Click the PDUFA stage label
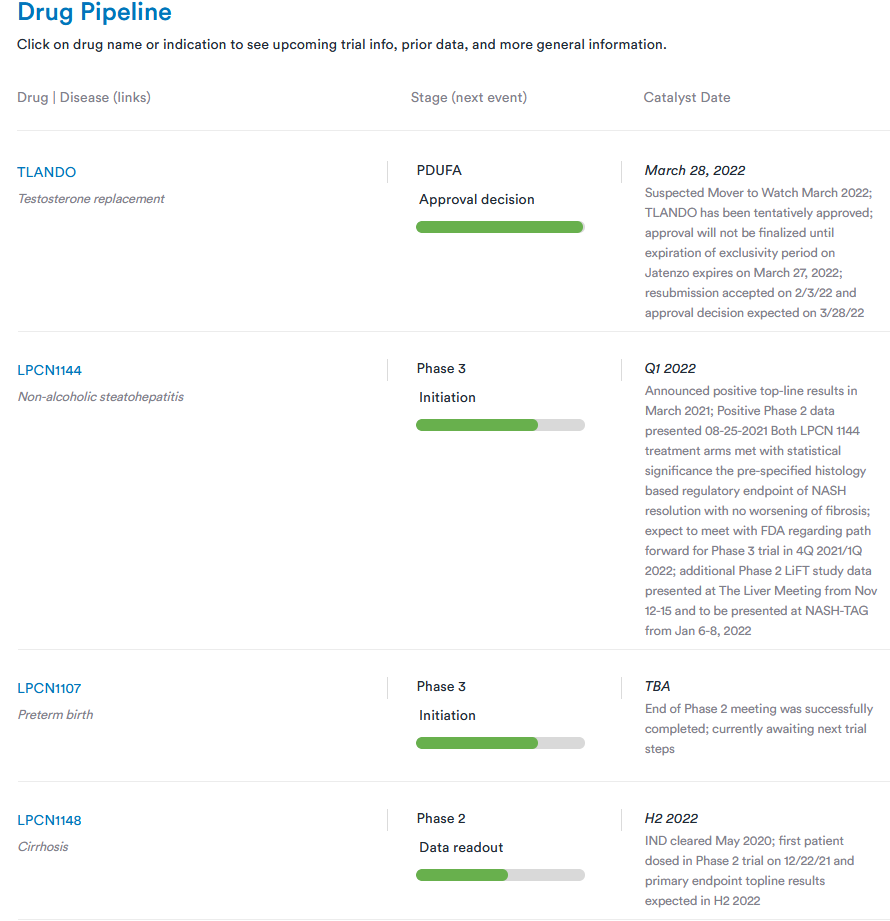Image resolution: width=890 pixels, height=921 pixels. tap(439, 170)
